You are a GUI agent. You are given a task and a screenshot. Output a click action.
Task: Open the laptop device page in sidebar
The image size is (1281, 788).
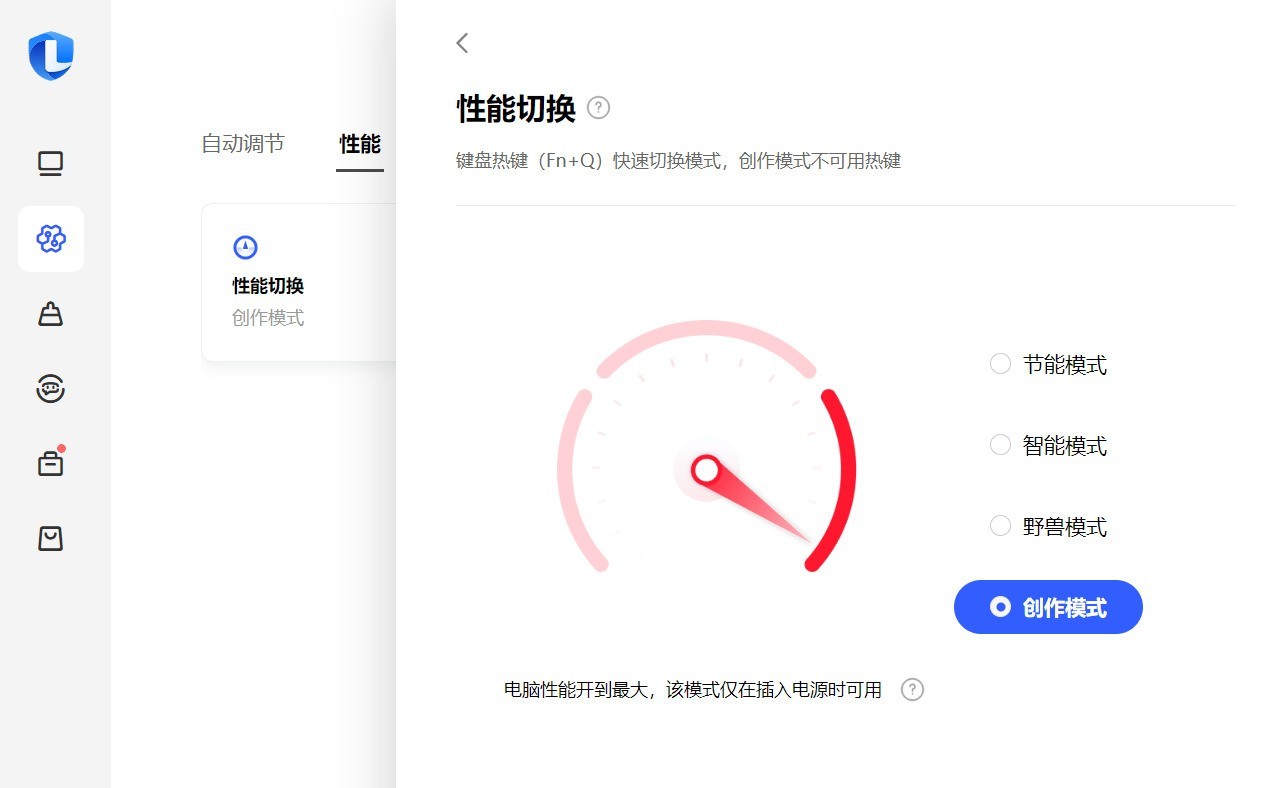click(x=50, y=163)
